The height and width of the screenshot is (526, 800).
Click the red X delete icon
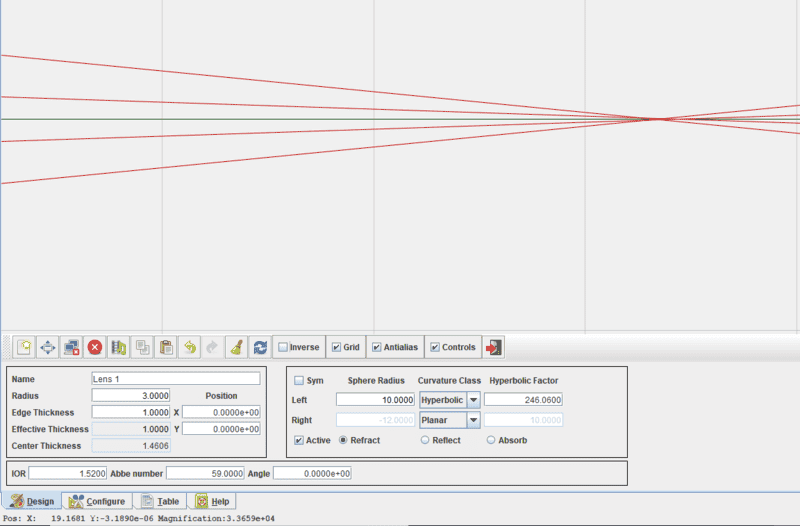[x=95, y=347]
